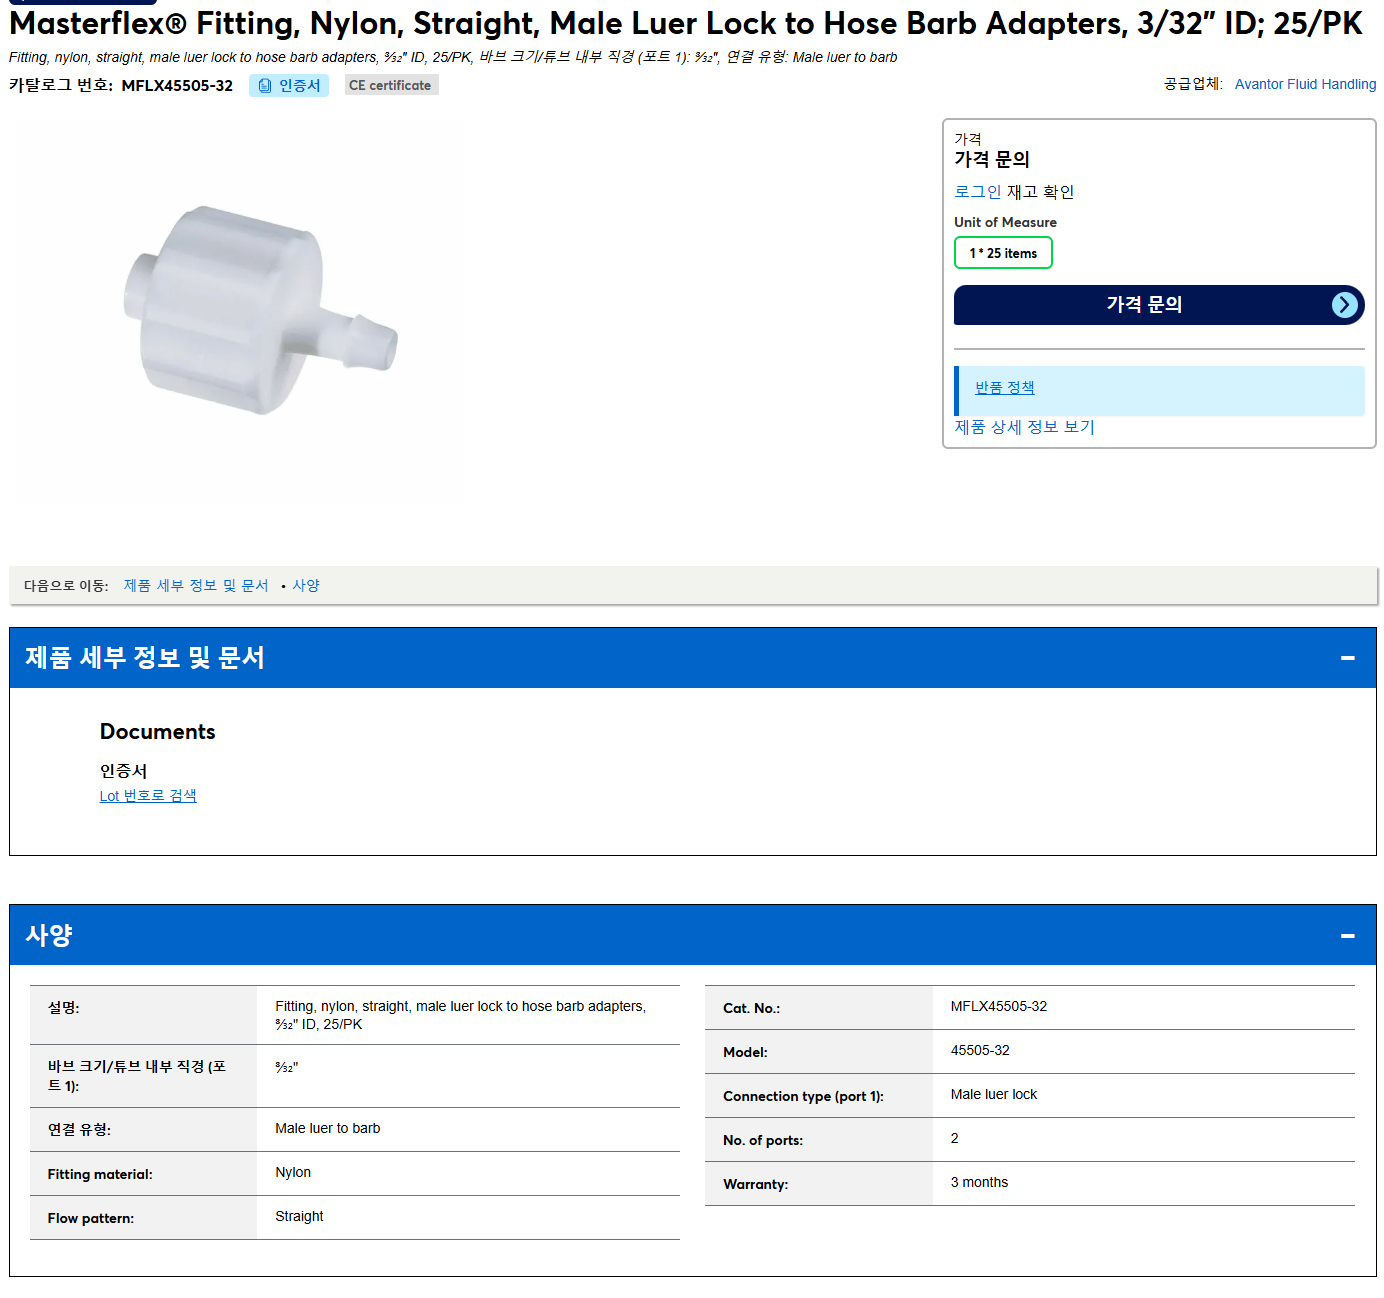
Task: Collapse the 사양 section
Action: tap(1348, 936)
